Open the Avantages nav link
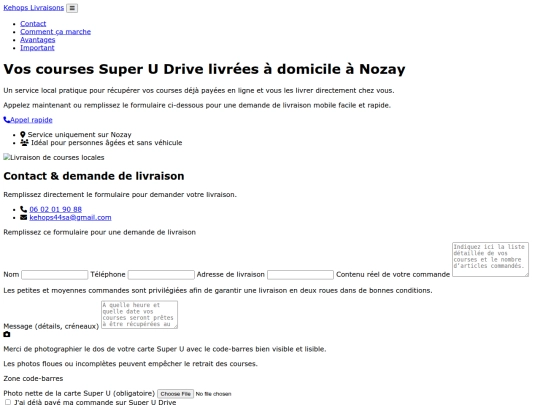The width and height of the screenshot is (540, 405). point(38,40)
